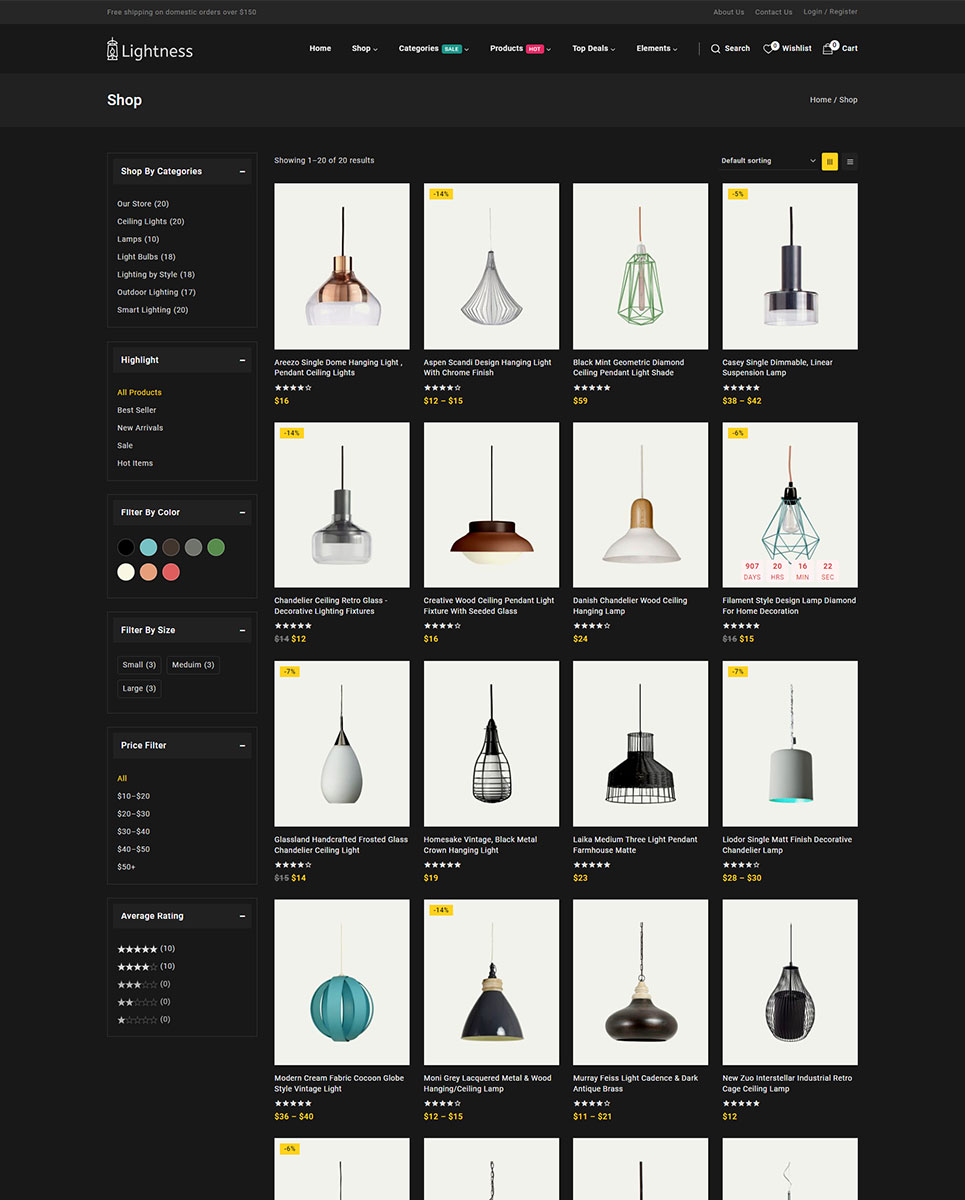Viewport: 965px width, 1200px height.
Task: Filter by five-star average rating
Action: [137, 949]
